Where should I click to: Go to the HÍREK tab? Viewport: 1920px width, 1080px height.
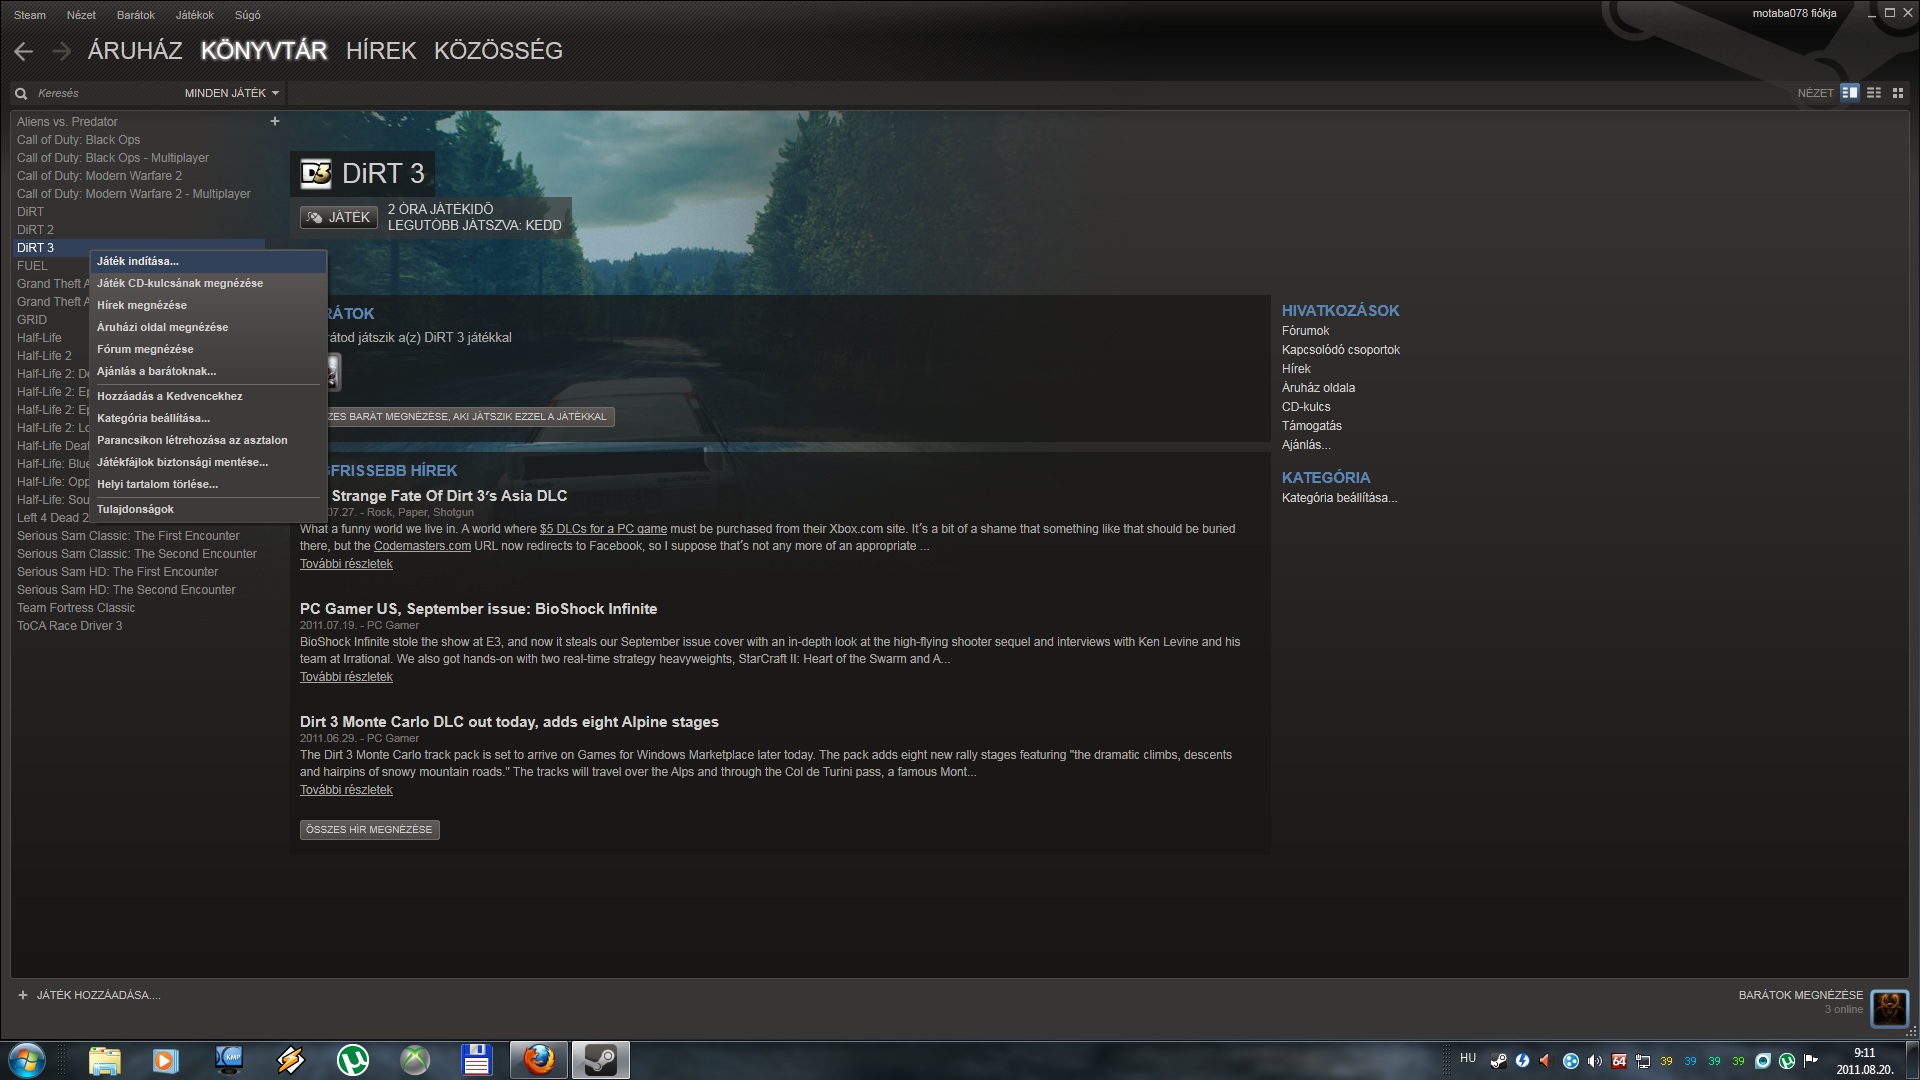381,51
